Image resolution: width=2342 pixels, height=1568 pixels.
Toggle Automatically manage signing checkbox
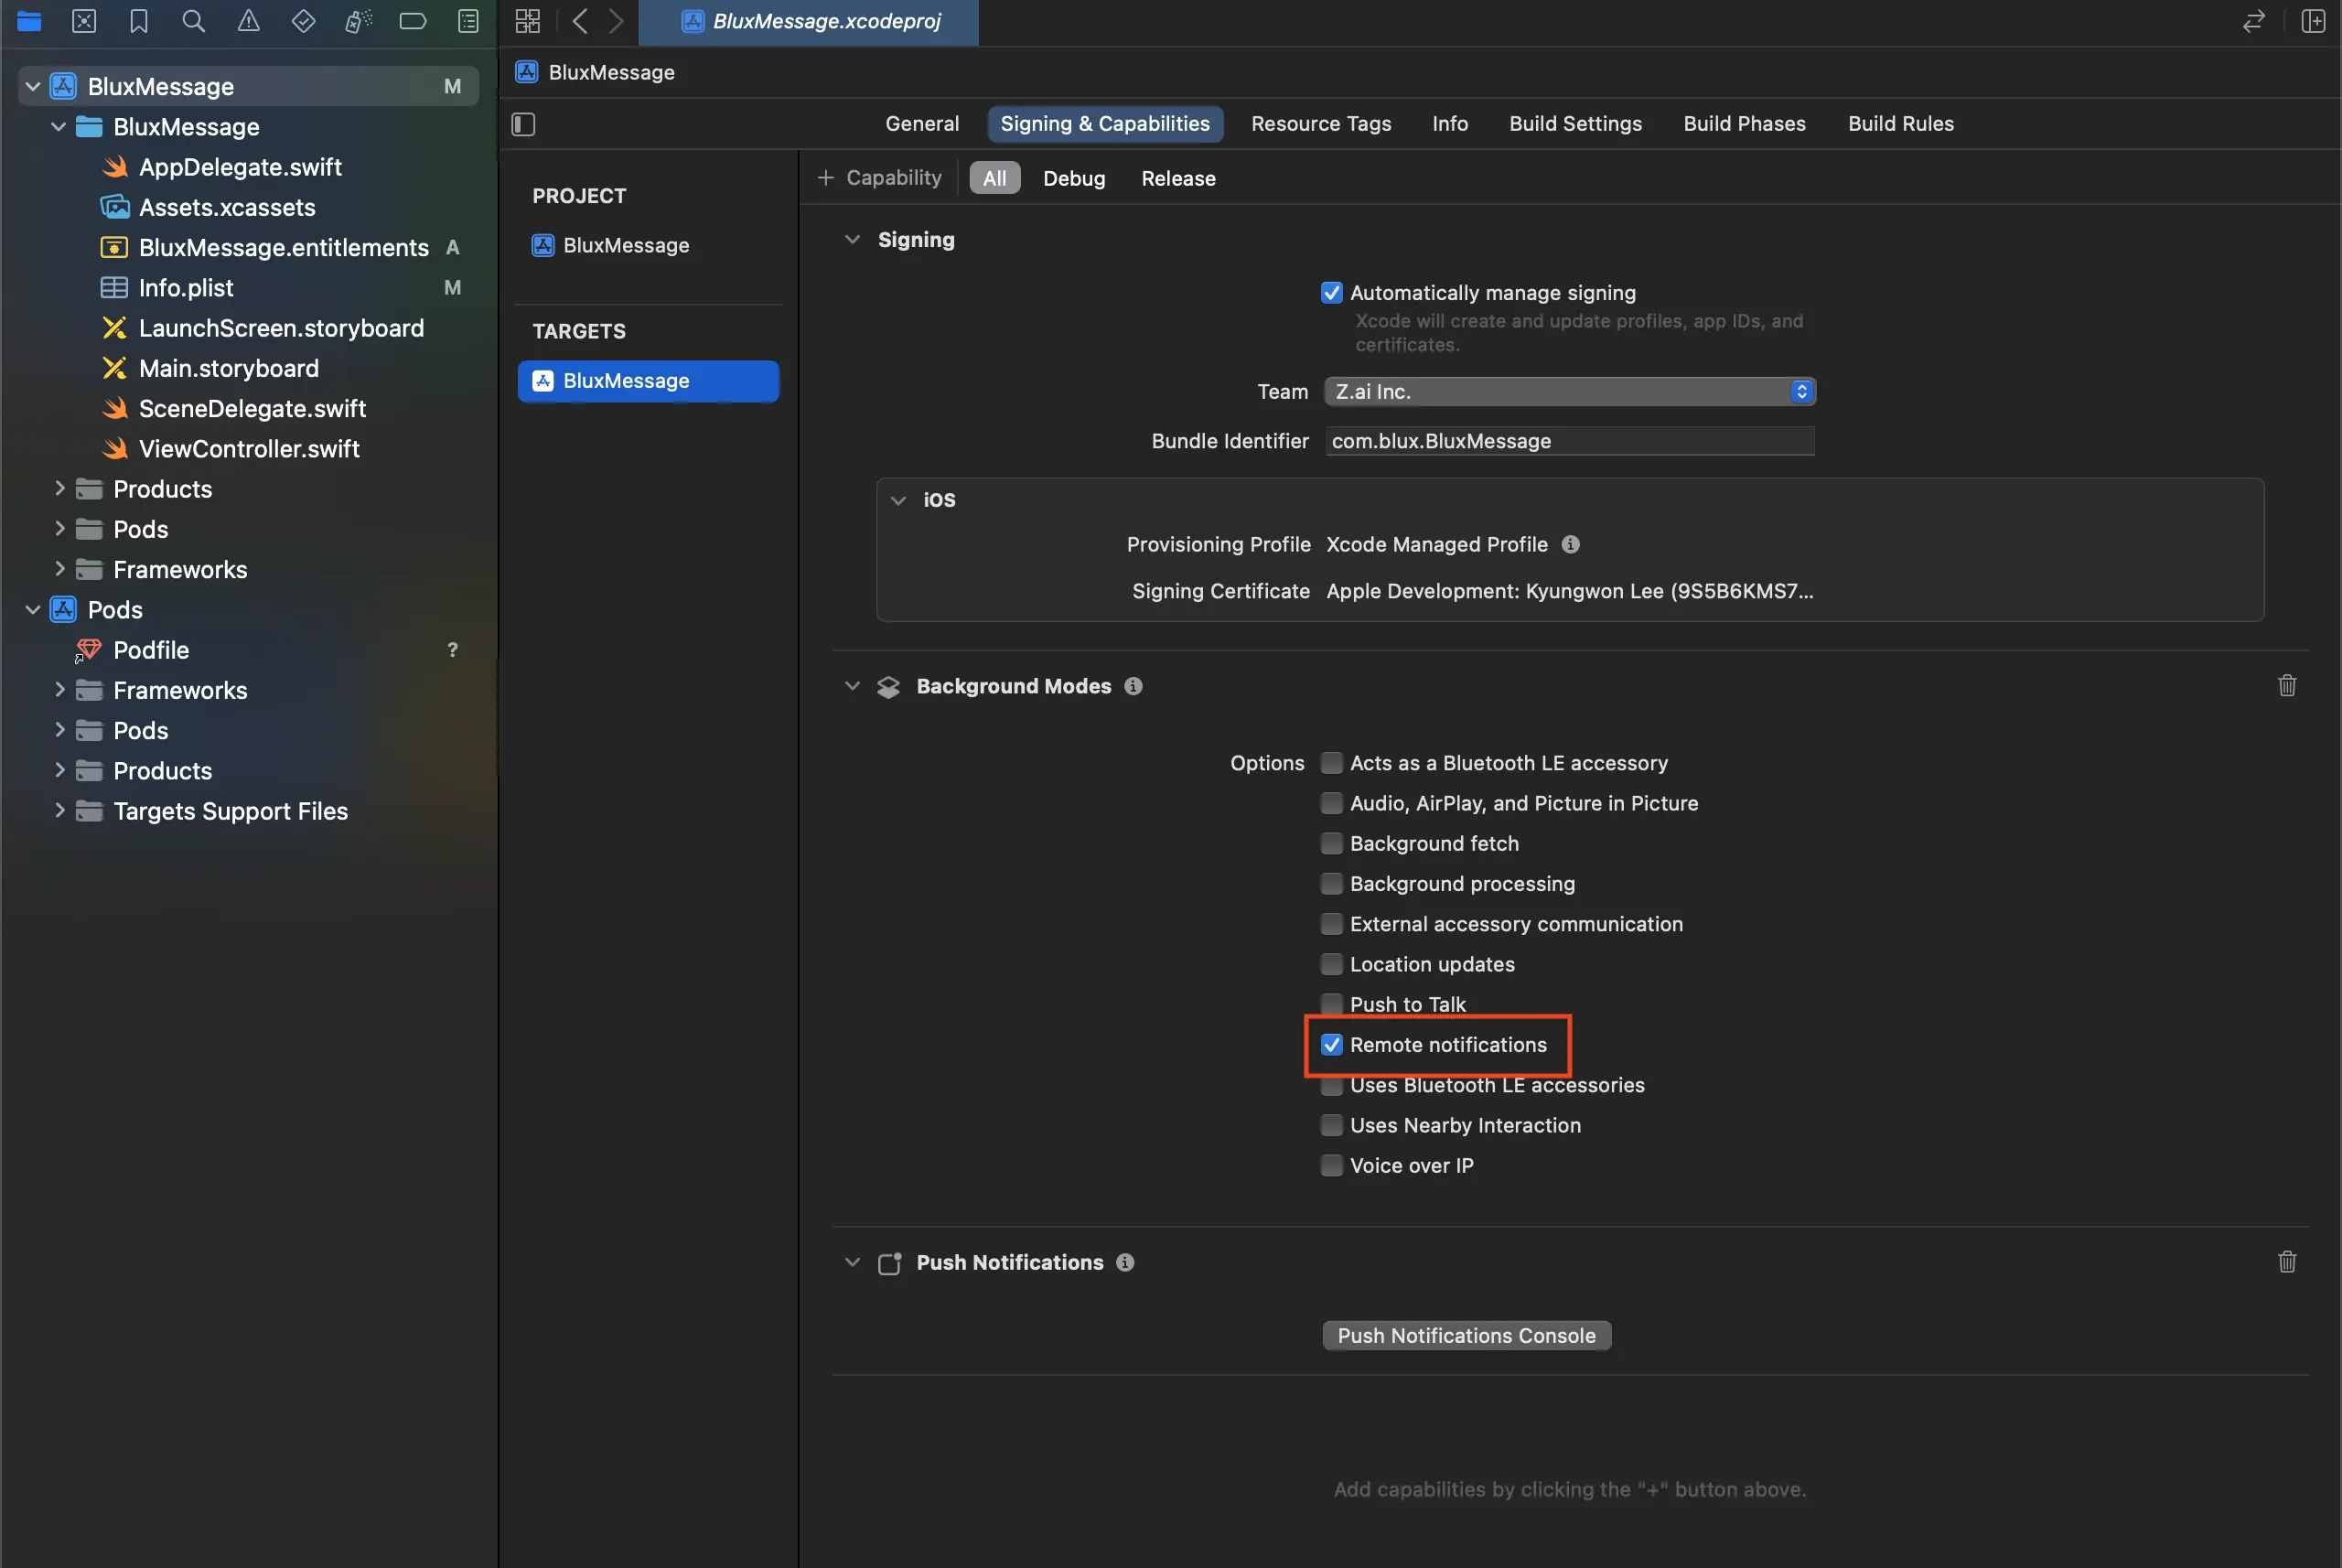pos(1331,293)
